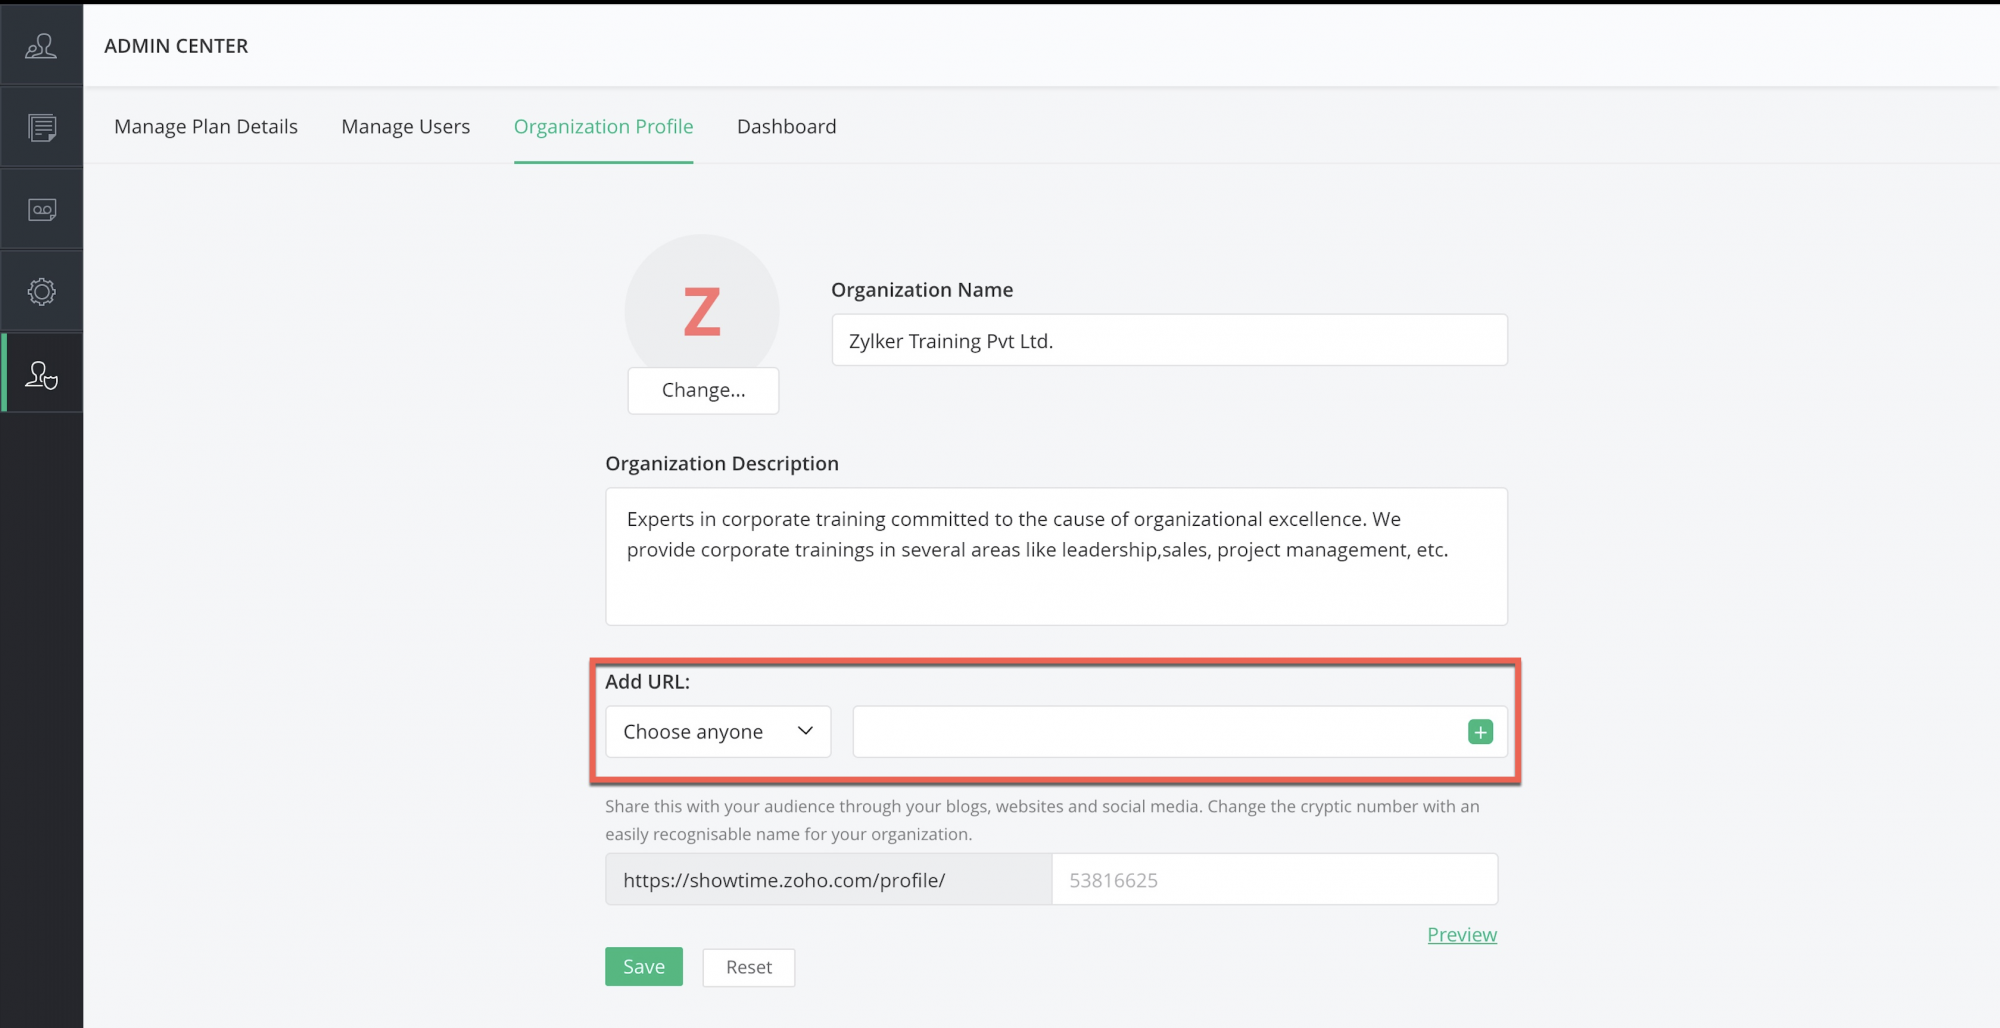This screenshot has width=2000, height=1028.
Task: Open the Preview link
Action: click(x=1461, y=935)
